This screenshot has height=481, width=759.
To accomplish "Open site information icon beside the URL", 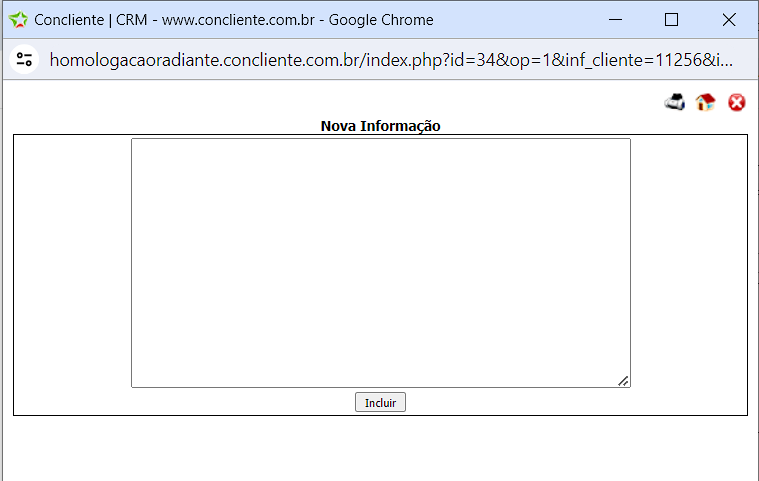I will (x=24, y=59).
